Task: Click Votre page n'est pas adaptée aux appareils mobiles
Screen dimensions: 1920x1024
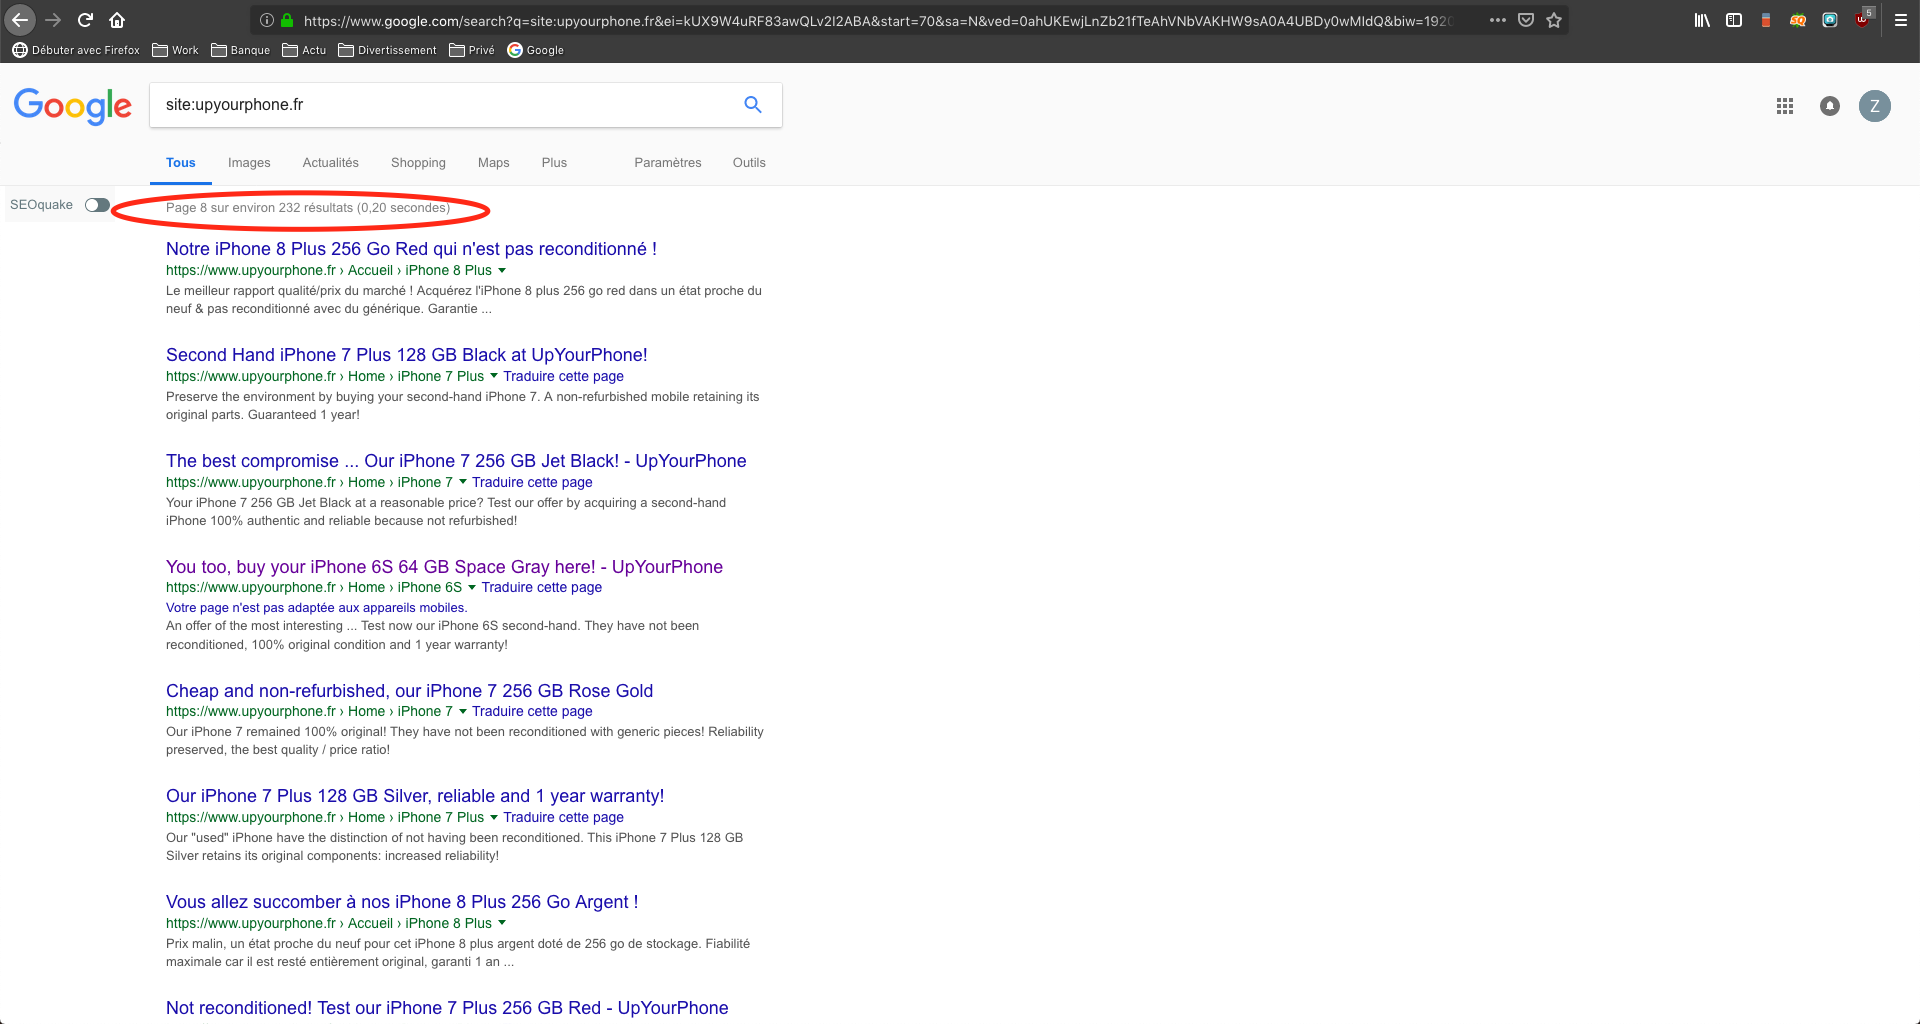Action: (317, 608)
